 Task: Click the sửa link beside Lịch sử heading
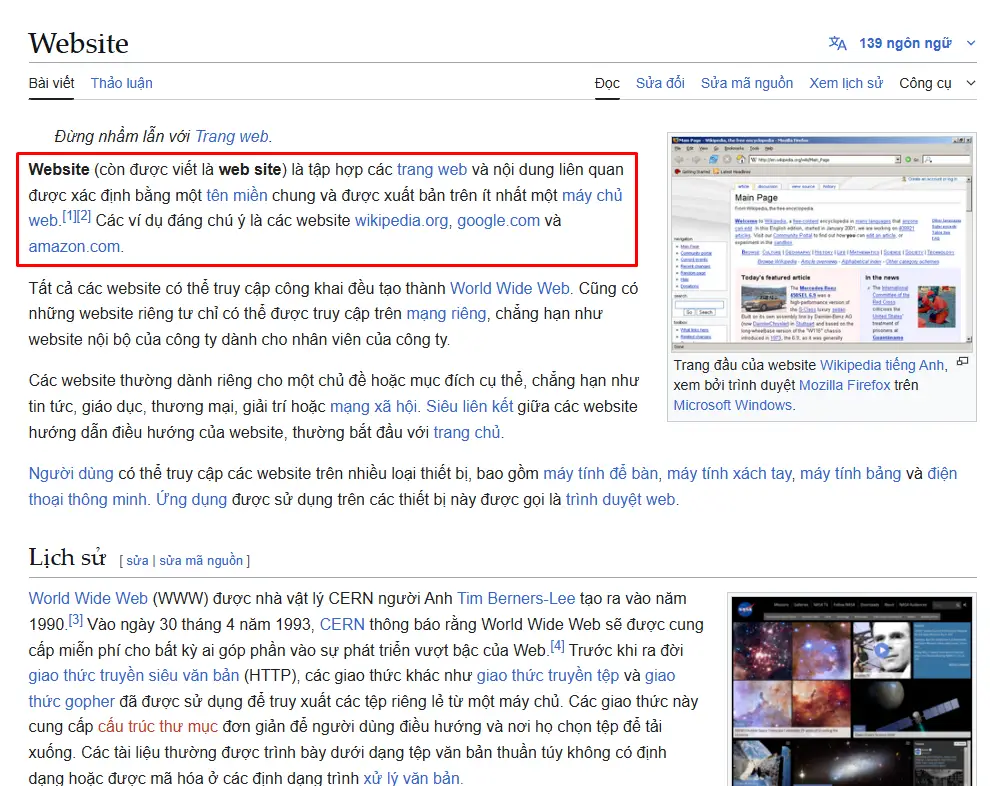click(x=137, y=561)
